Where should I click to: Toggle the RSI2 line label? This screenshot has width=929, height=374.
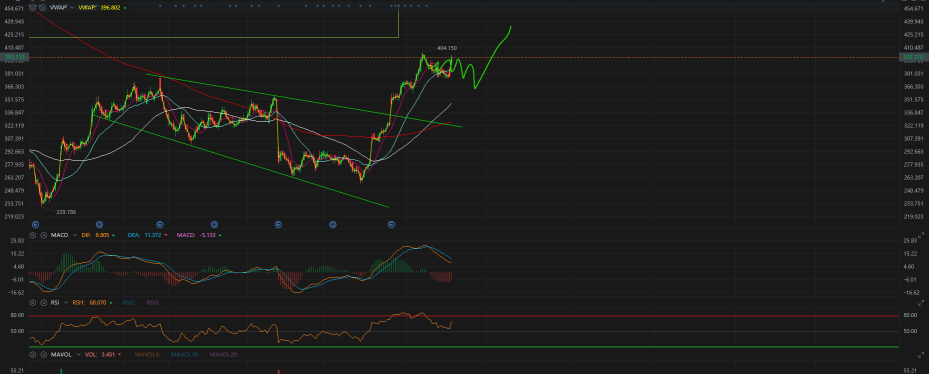coord(129,302)
